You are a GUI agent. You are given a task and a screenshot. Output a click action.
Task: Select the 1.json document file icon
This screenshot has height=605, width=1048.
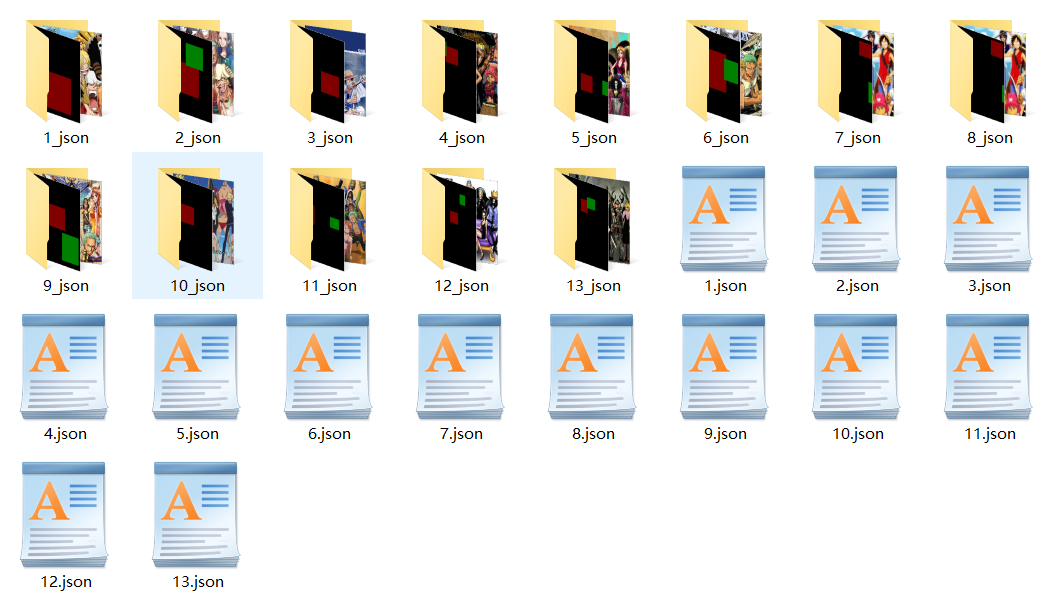tap(724, 219)
